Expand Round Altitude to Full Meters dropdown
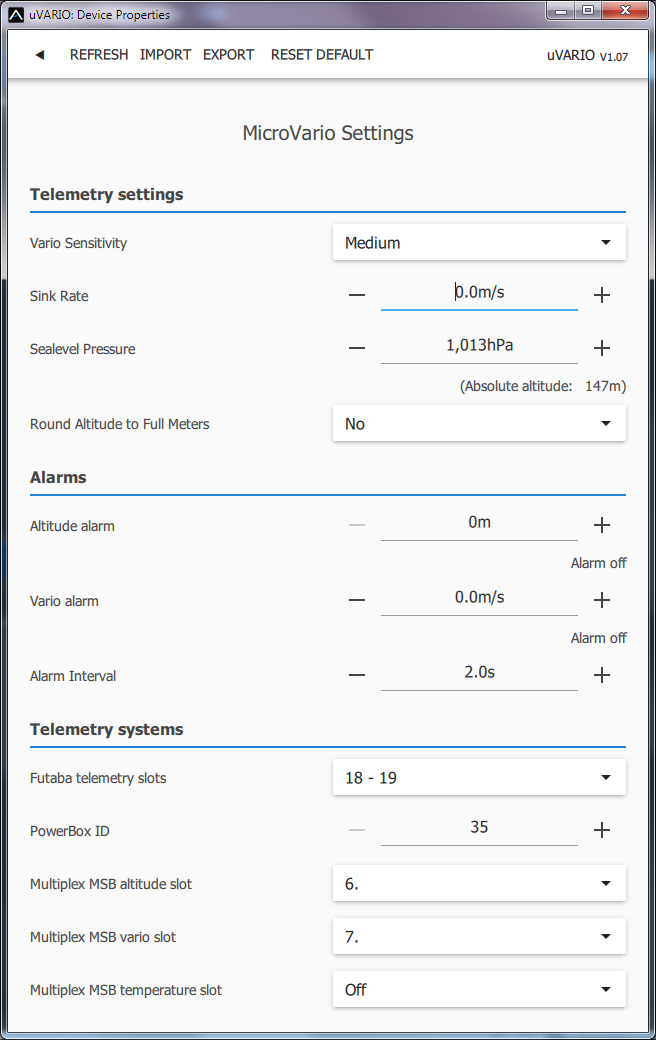 479,424
